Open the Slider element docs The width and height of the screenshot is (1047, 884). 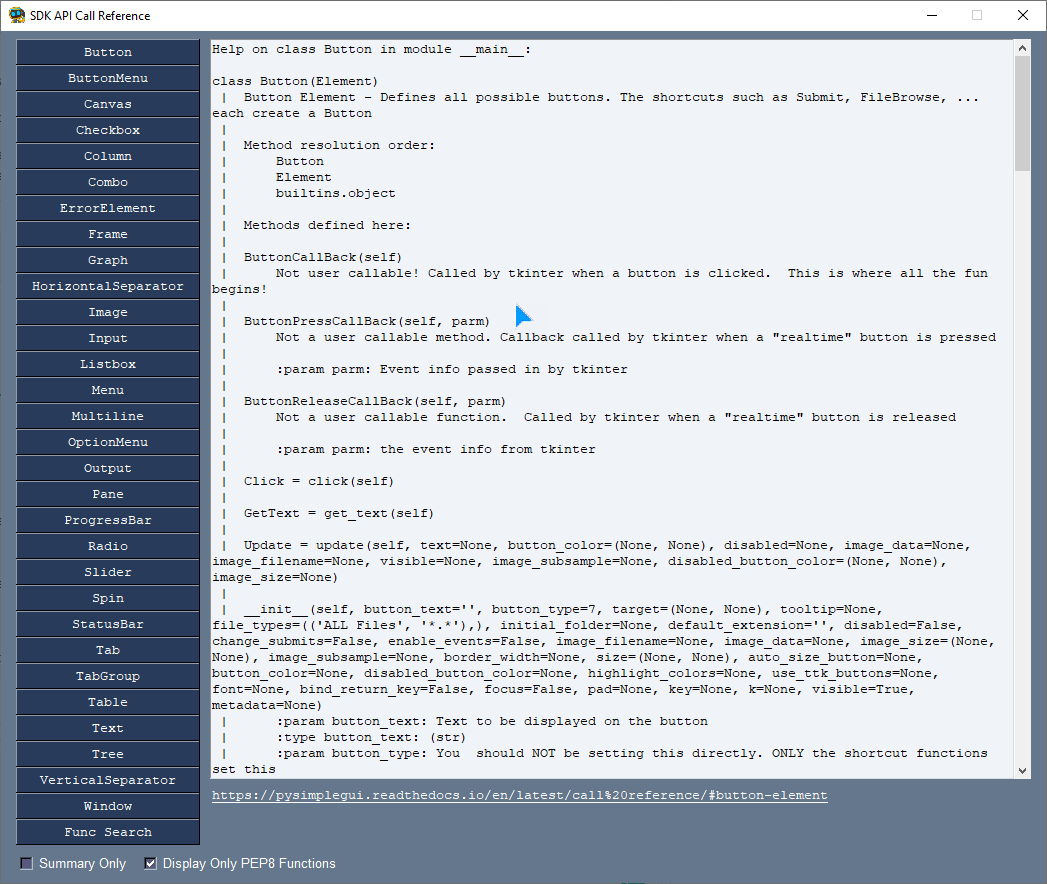point(107,572)
